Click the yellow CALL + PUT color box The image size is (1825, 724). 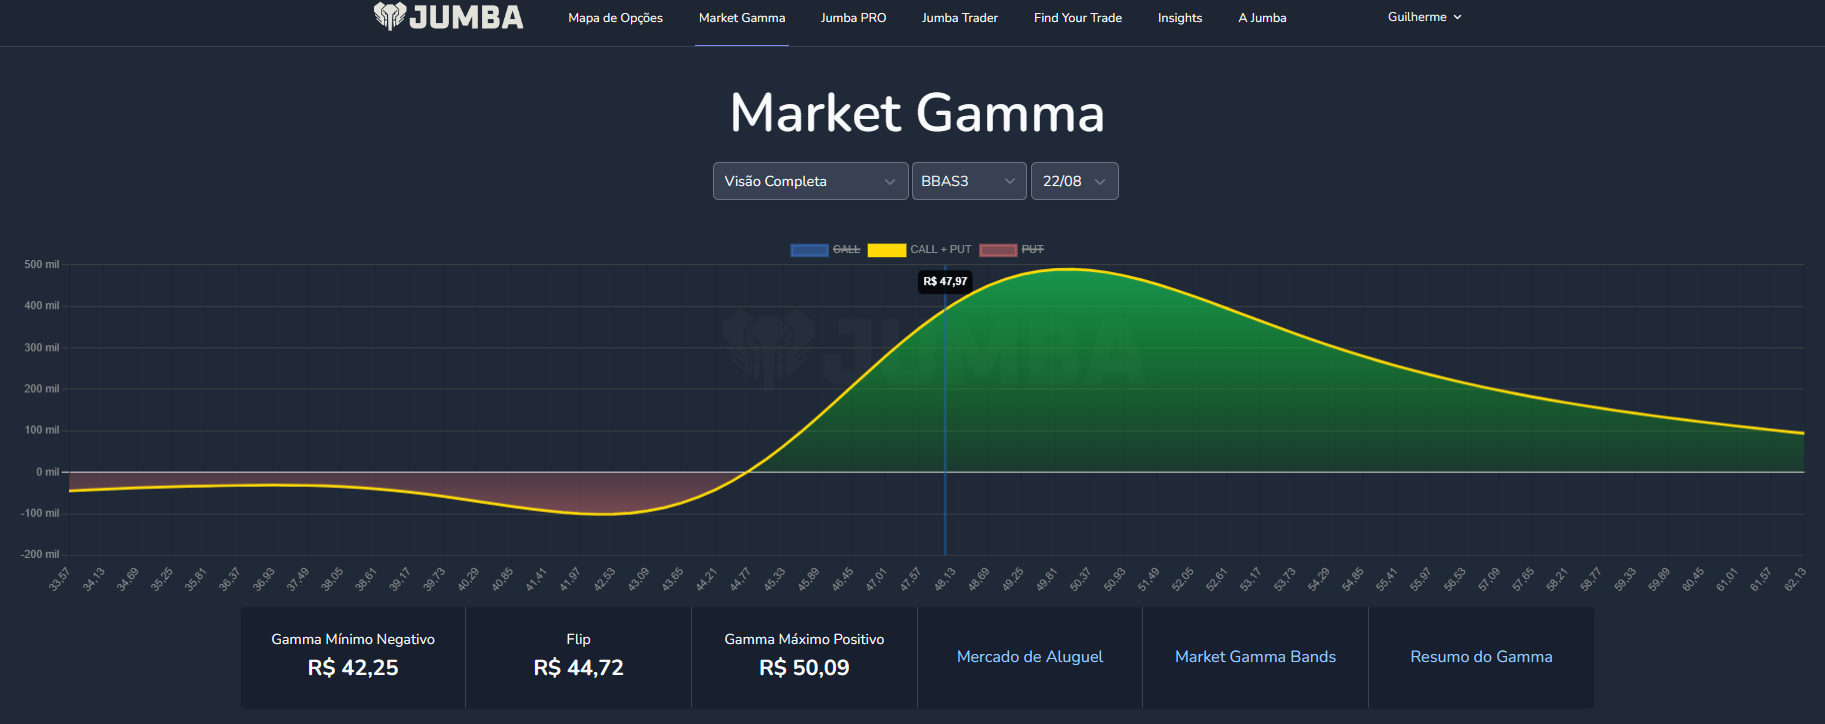click(886, 250)
